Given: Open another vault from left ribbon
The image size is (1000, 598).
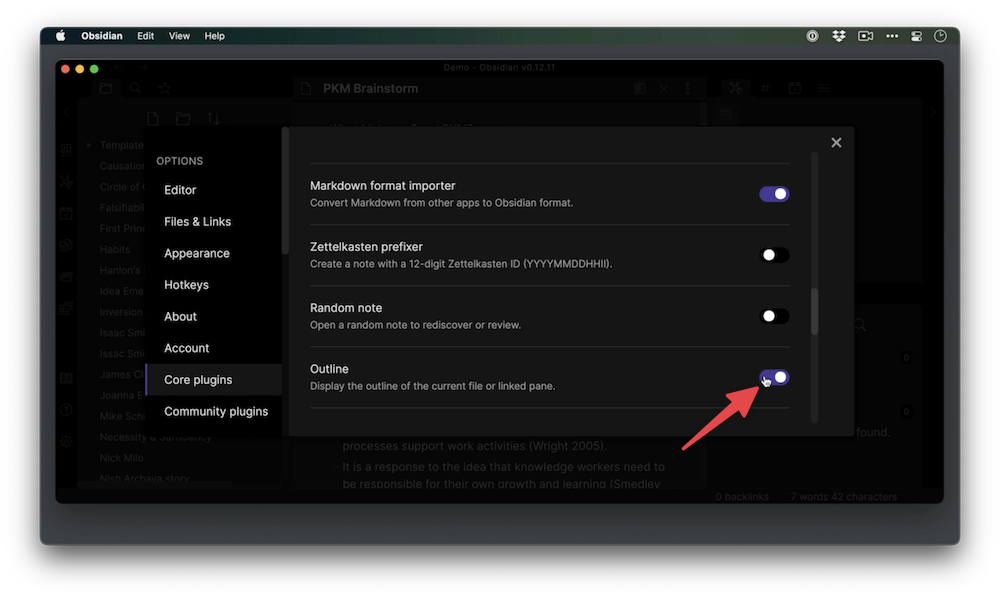Looking at the screenshot, I should click(x=66, y=378).
